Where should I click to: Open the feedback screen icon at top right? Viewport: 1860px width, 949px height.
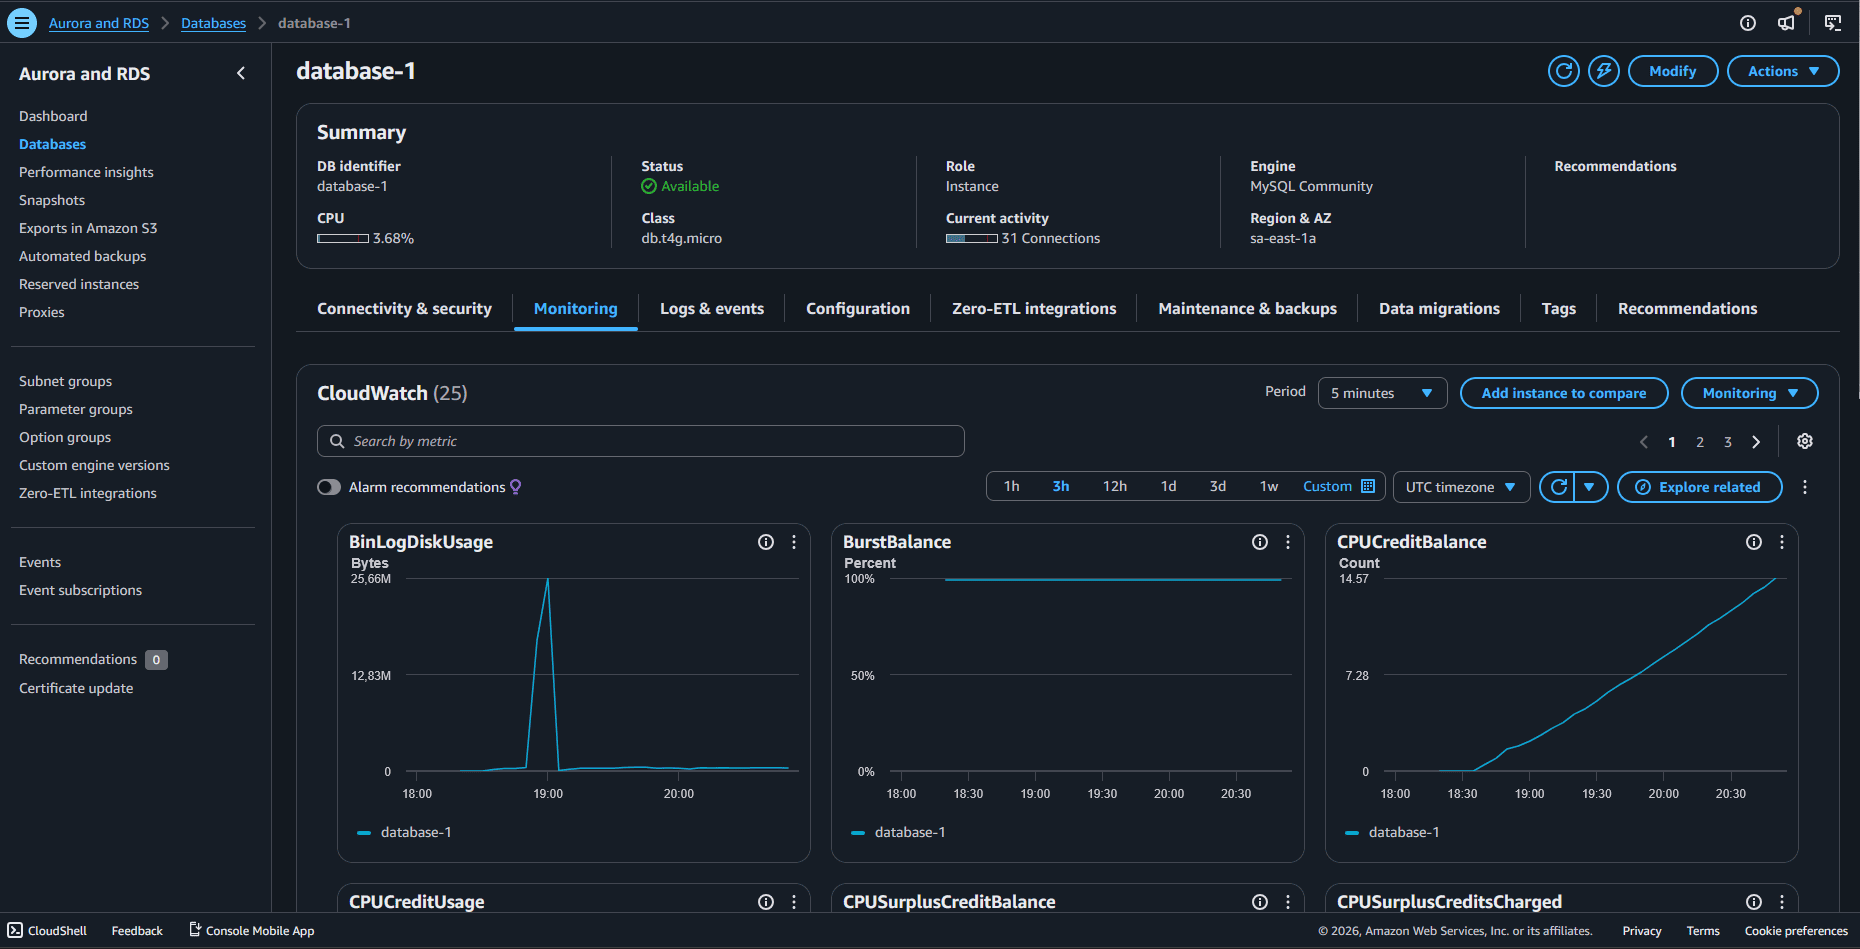click(x=1833, y=23)
